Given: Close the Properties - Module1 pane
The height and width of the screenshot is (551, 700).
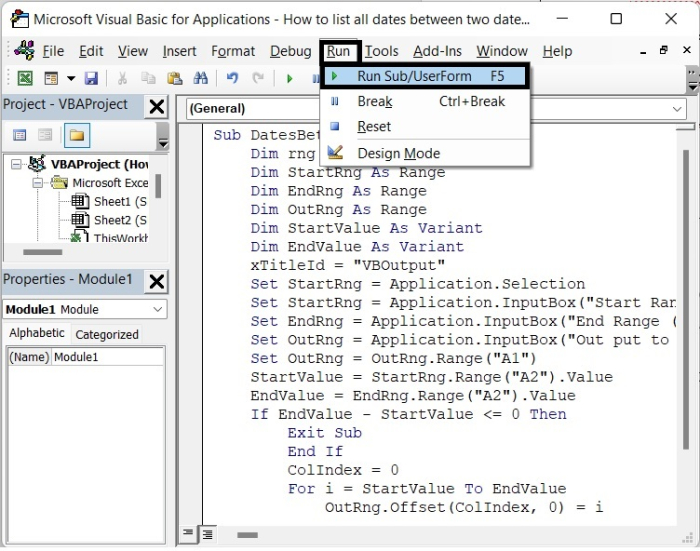Looking at the screenshot, I should (x=157, y=282).
